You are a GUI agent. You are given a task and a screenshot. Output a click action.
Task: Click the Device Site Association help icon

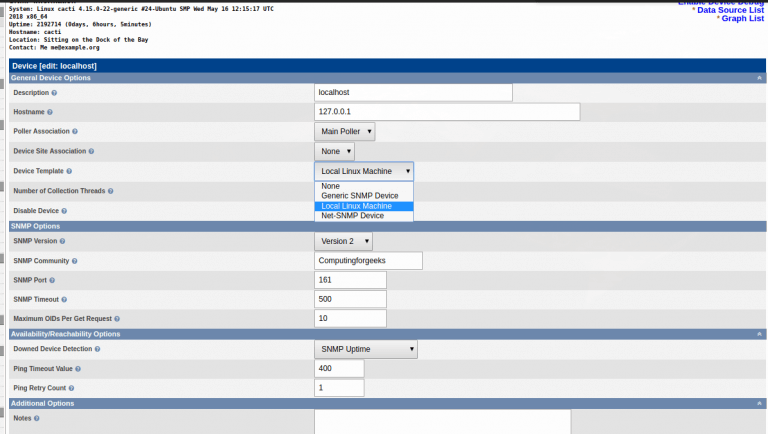(x=93, y=151)
